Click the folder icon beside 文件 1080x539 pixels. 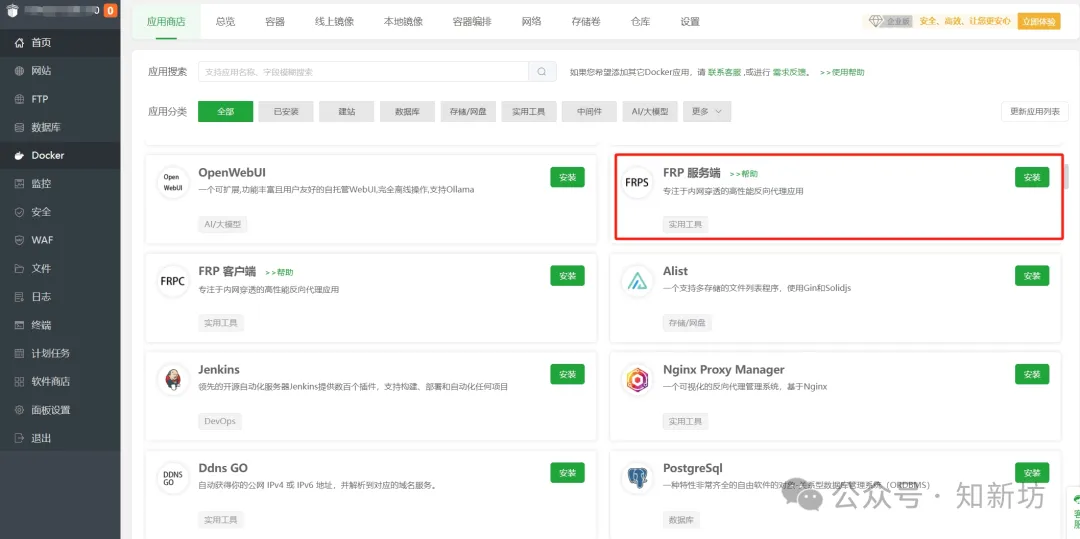tap(19, 268)
